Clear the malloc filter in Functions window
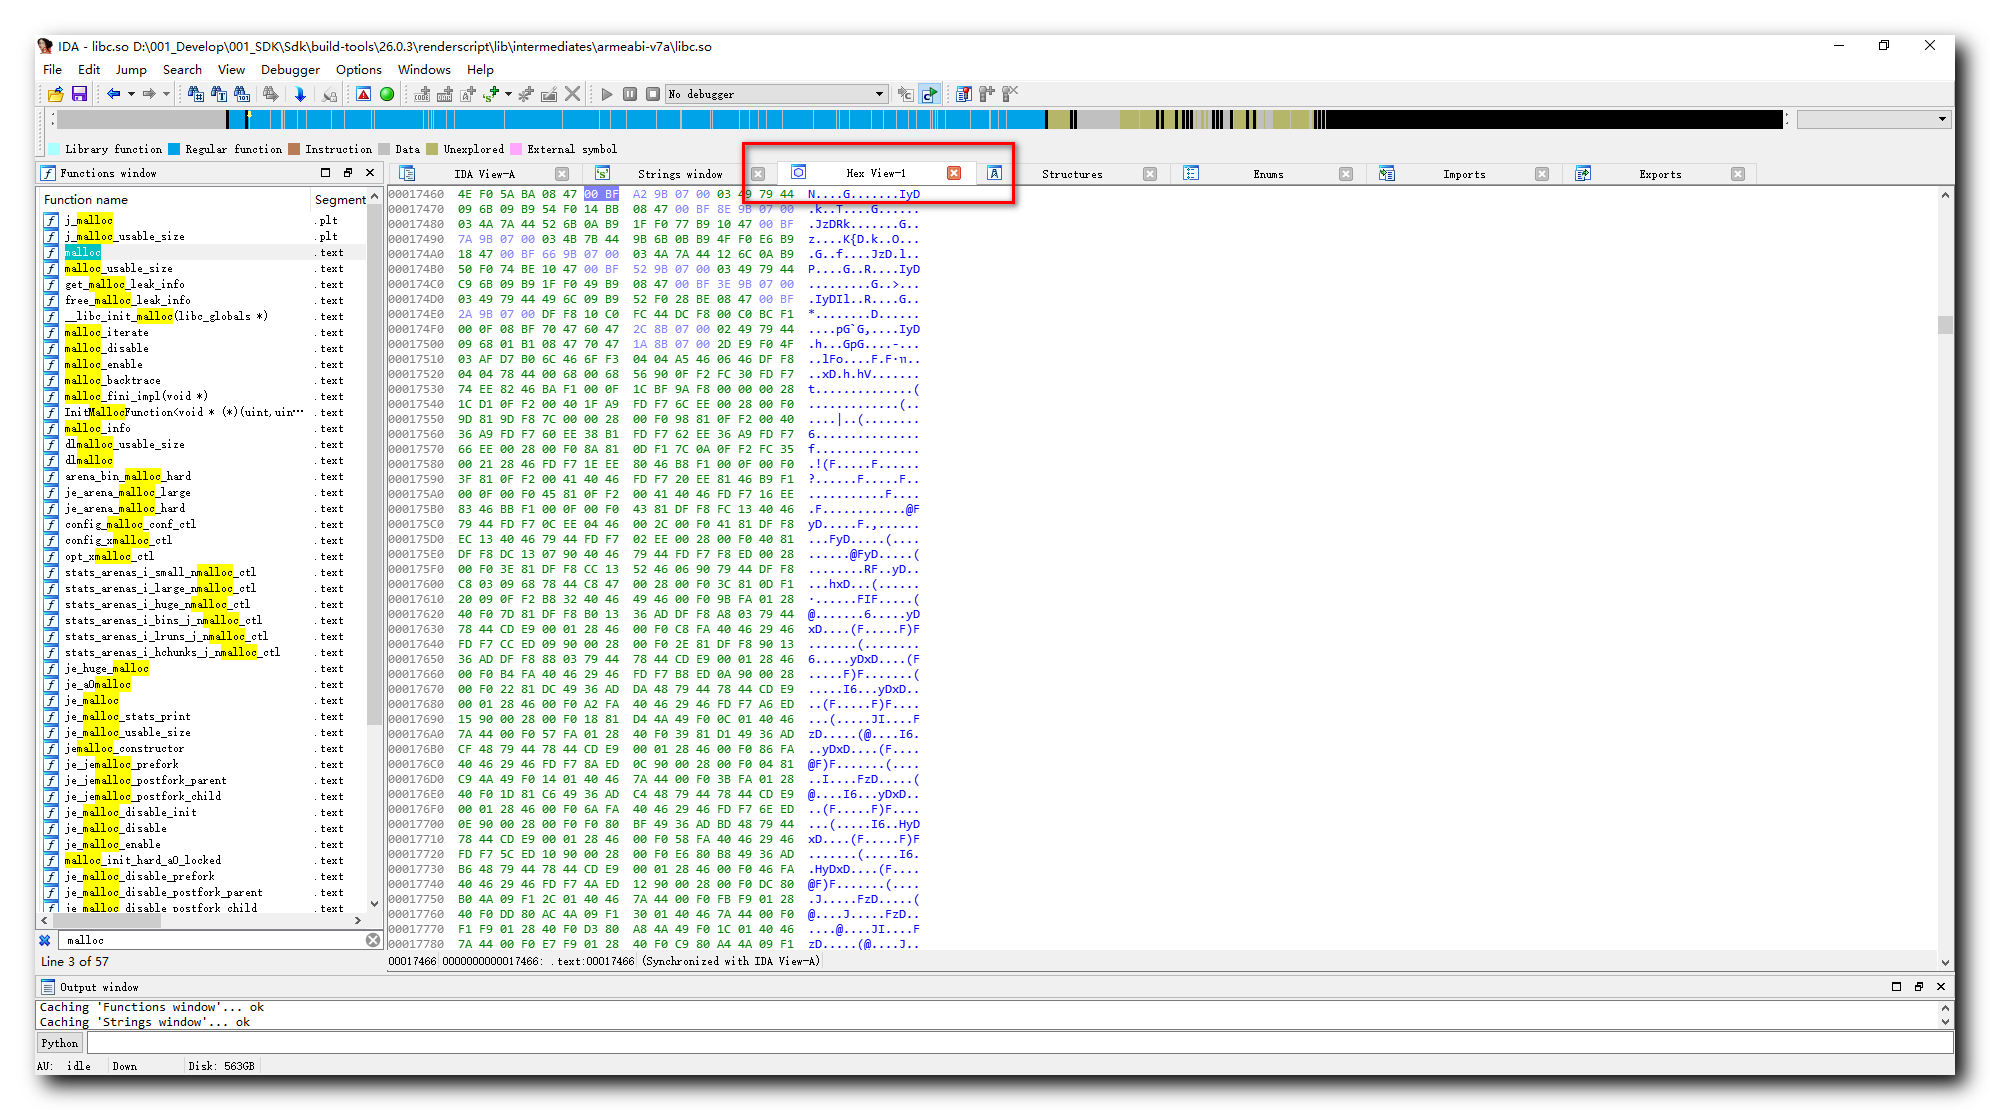 (x=373, y=940)
